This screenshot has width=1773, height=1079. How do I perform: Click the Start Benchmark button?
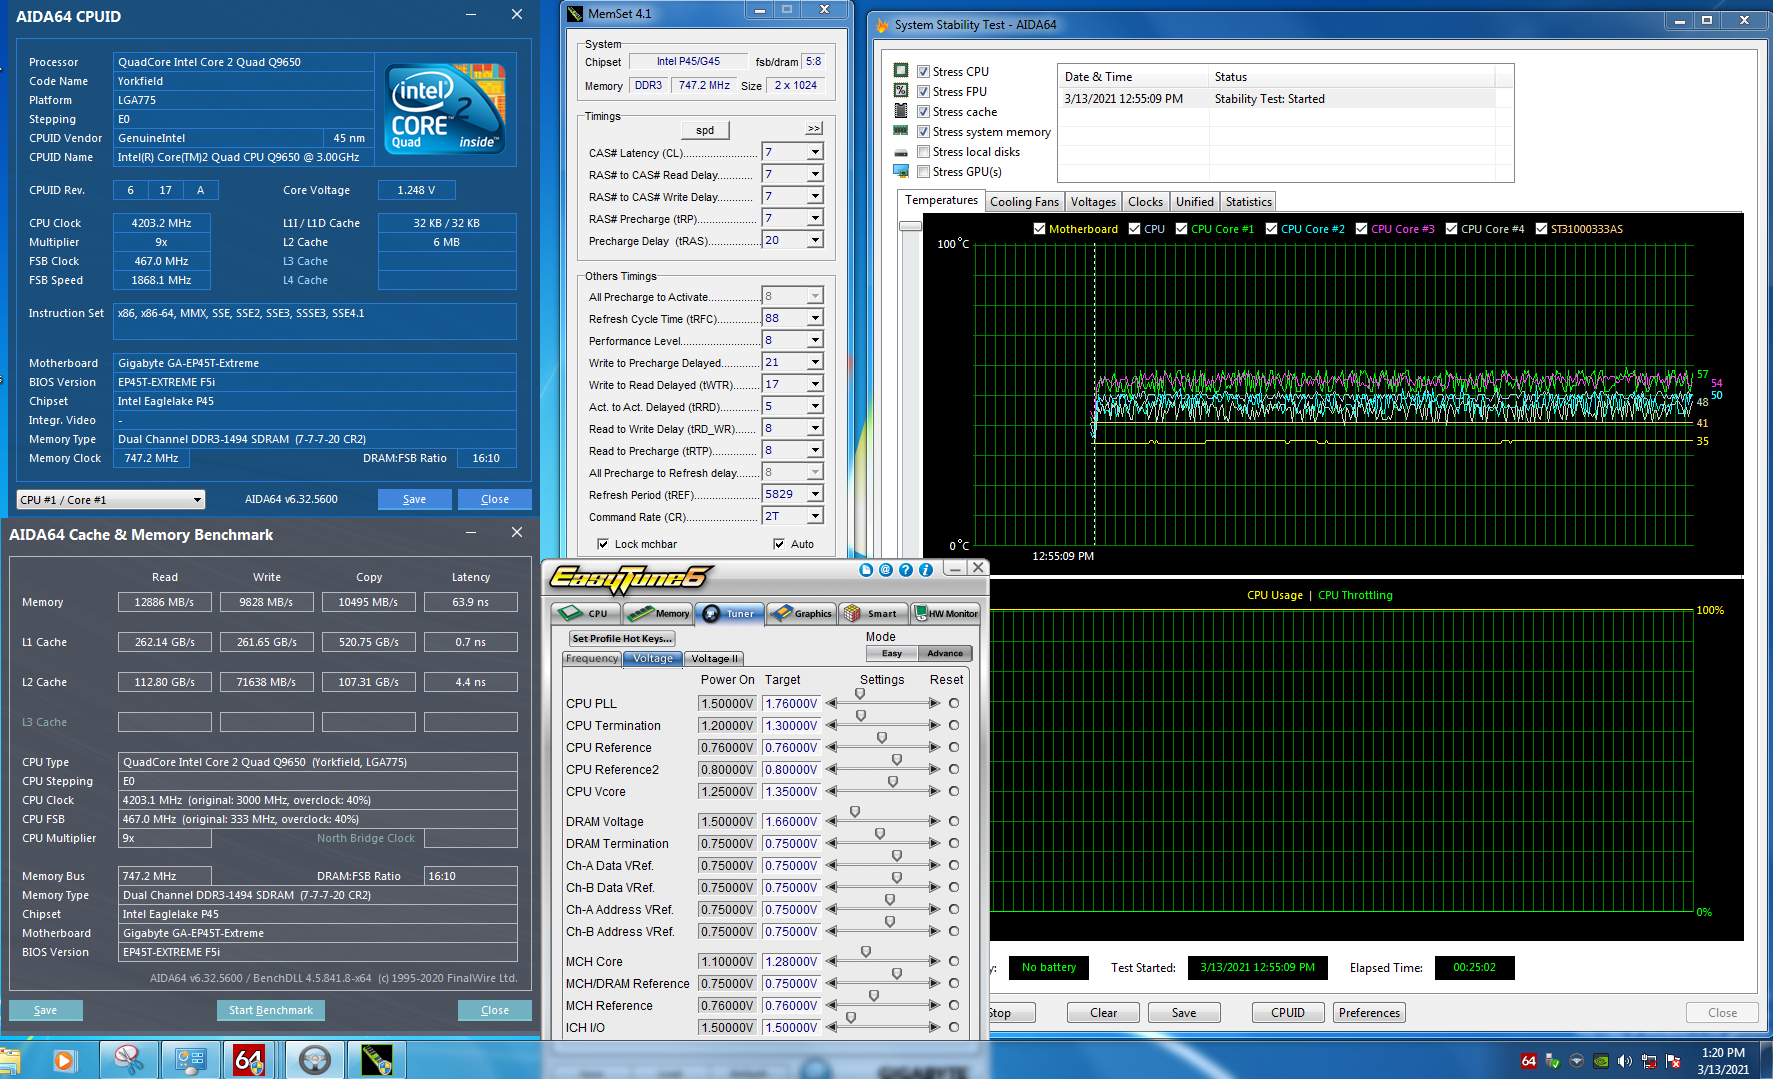click(x=271, y=1010)
